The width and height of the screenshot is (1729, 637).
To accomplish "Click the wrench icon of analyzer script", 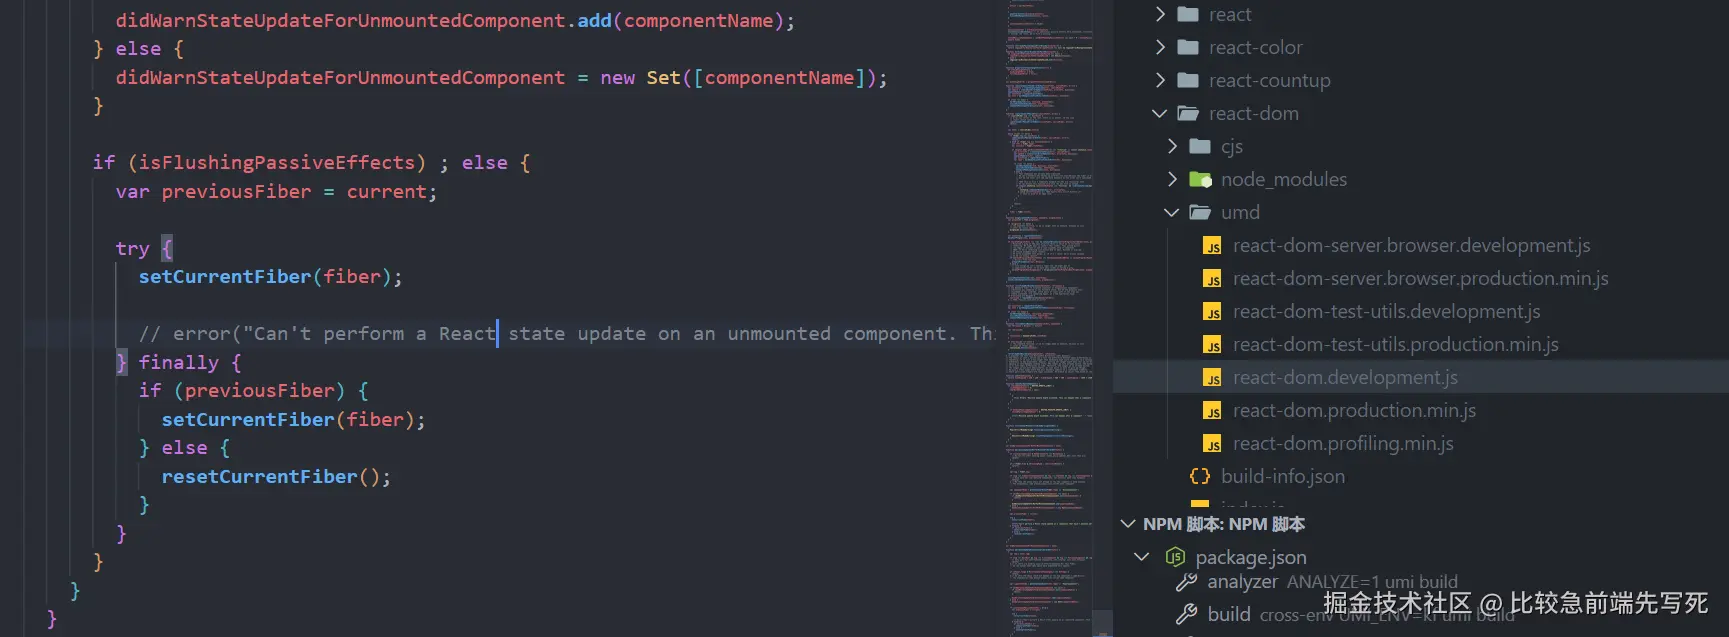I will (1187, 582).
